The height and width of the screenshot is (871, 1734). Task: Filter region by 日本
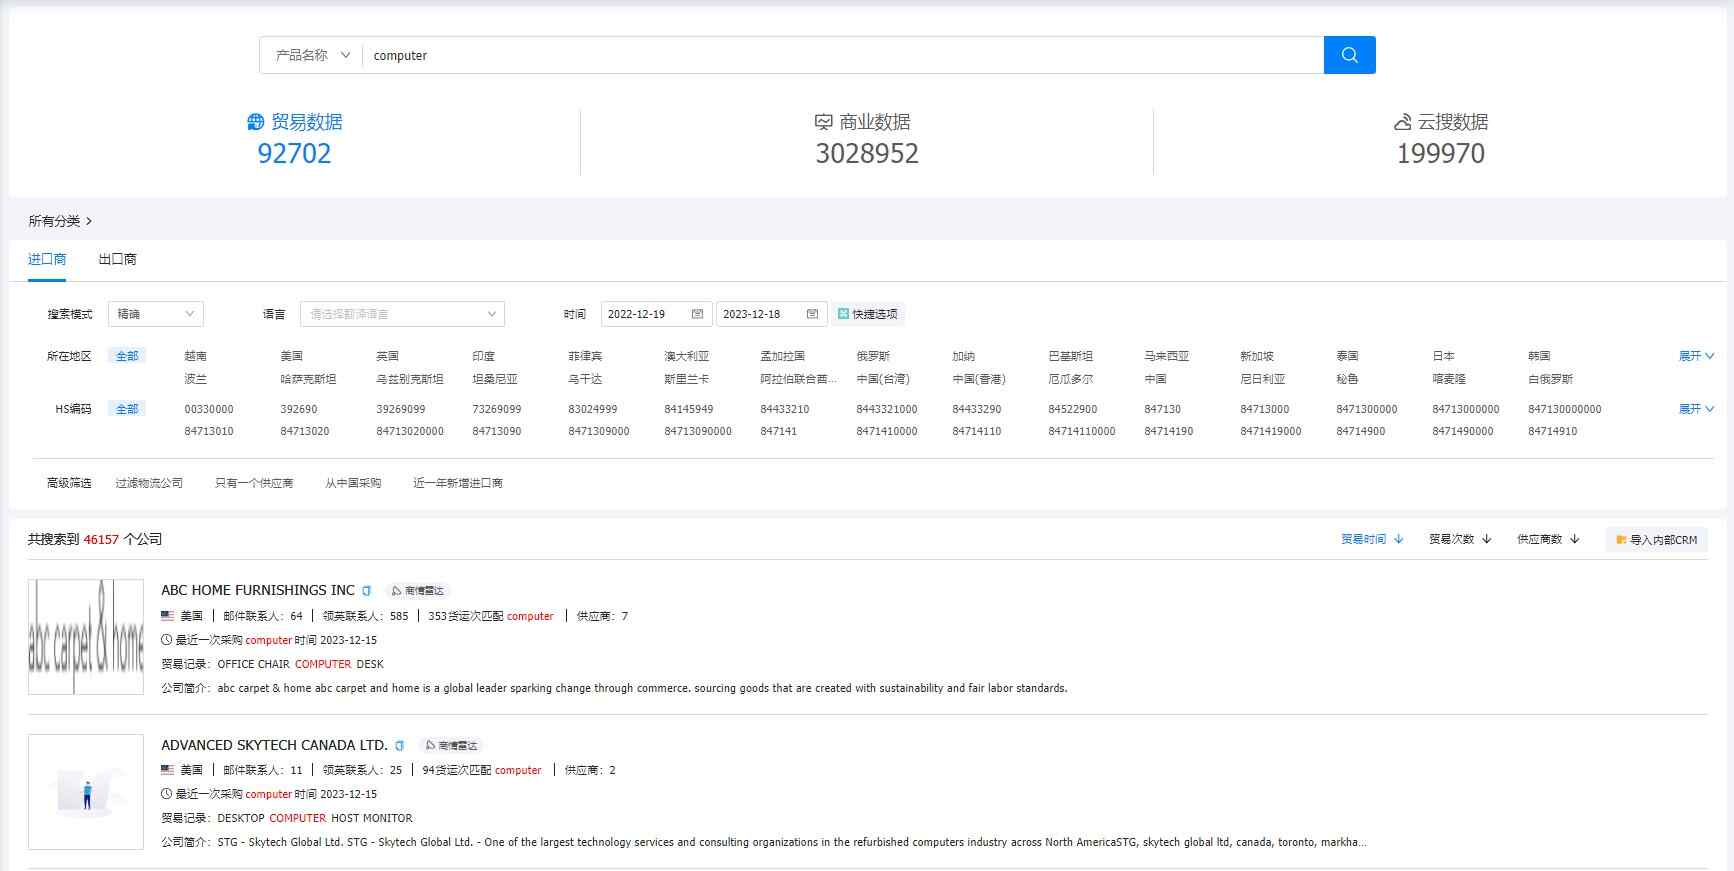[x=1443, y=356]
